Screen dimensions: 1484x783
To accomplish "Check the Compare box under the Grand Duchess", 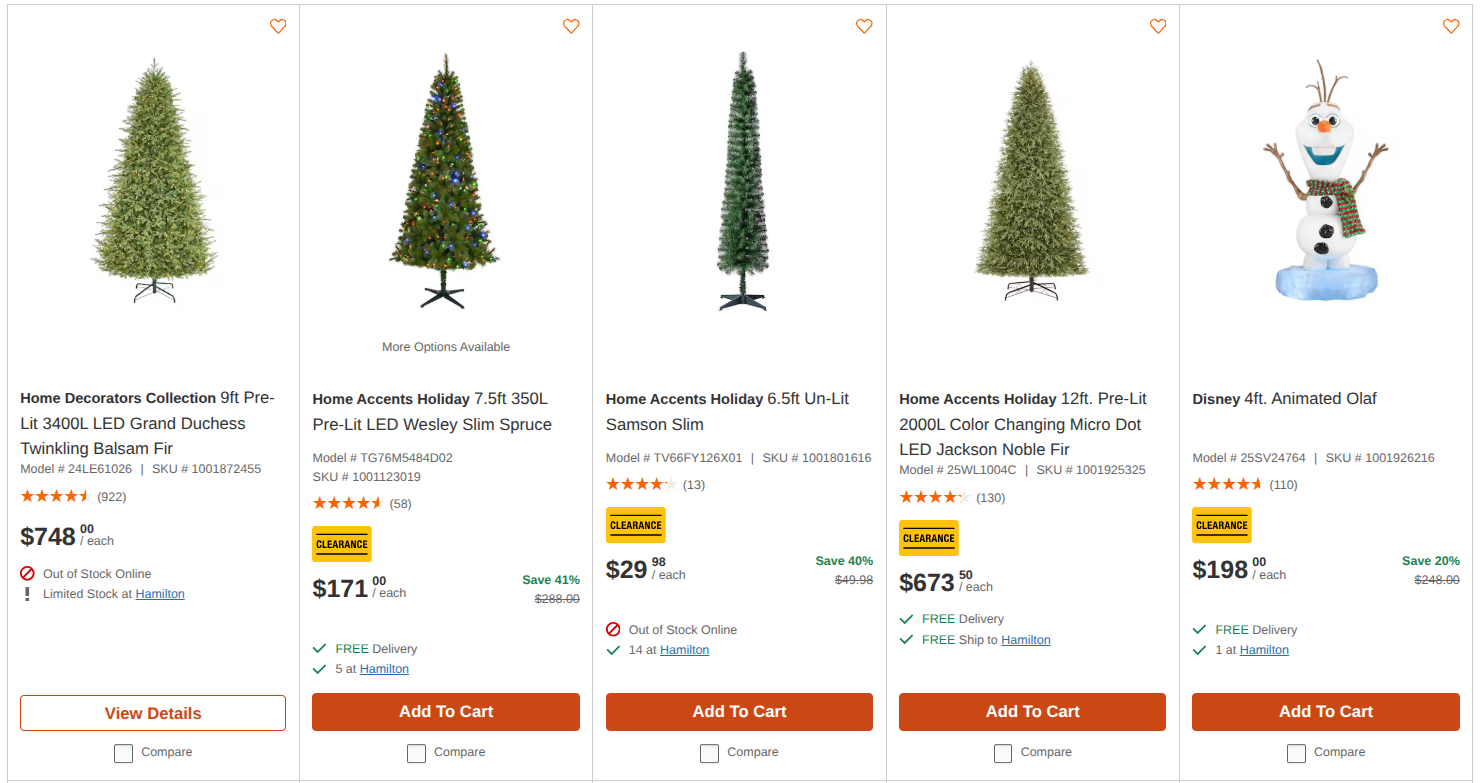I will point(123,753).
